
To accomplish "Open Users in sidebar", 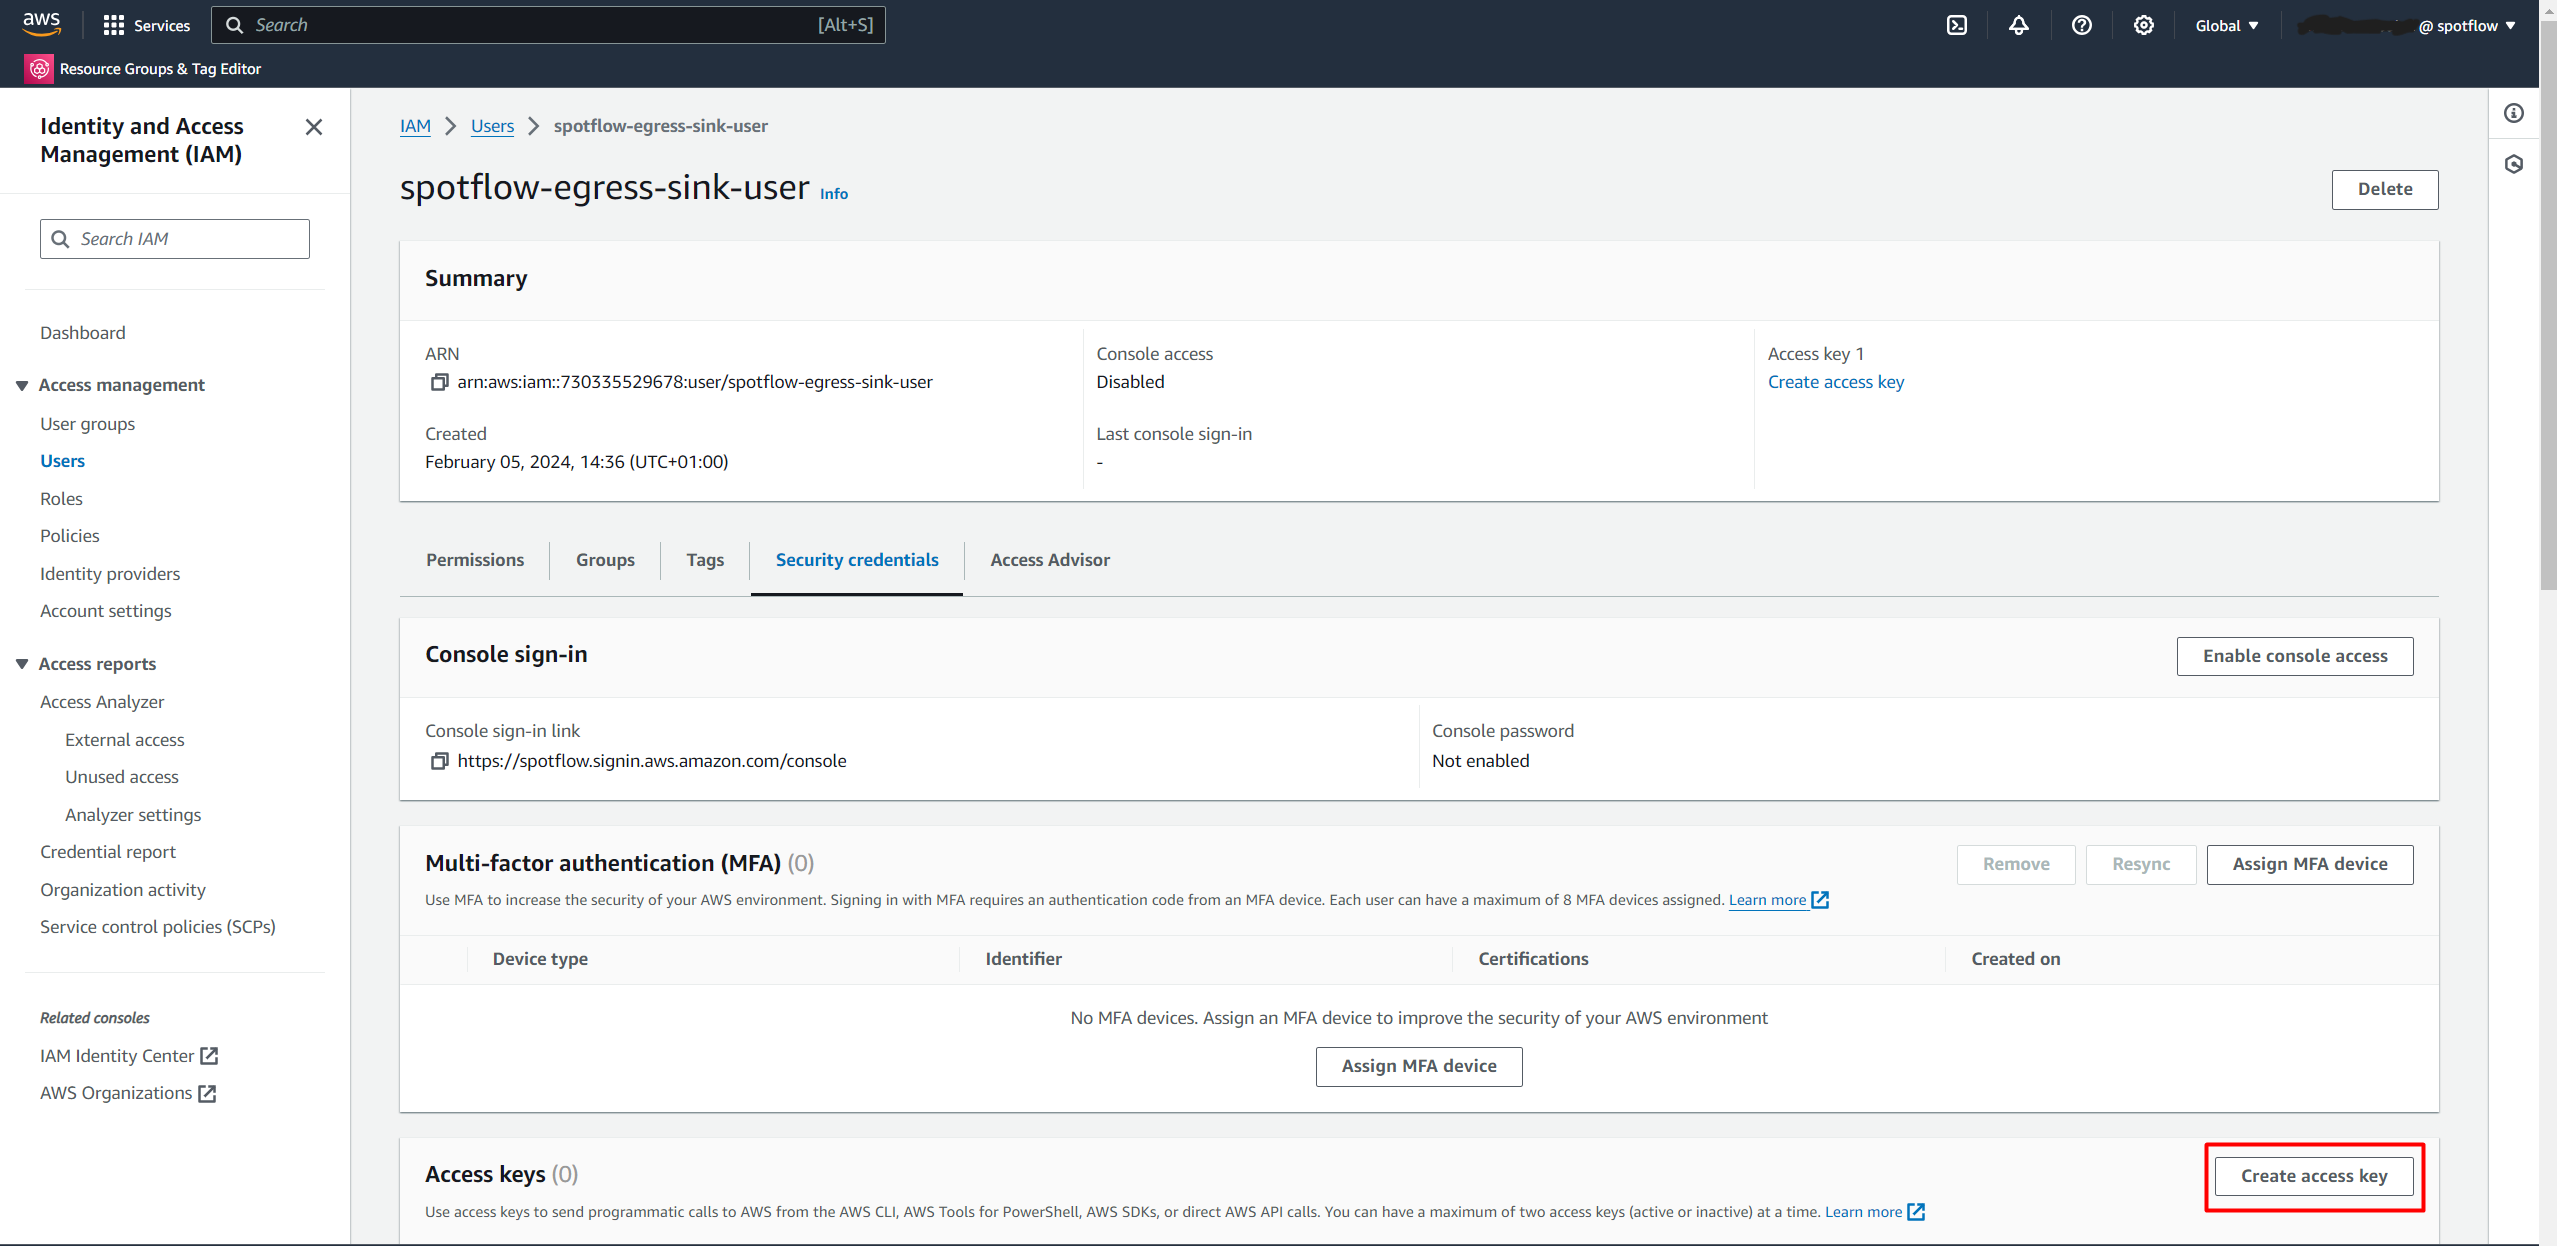I will (62, 461).
